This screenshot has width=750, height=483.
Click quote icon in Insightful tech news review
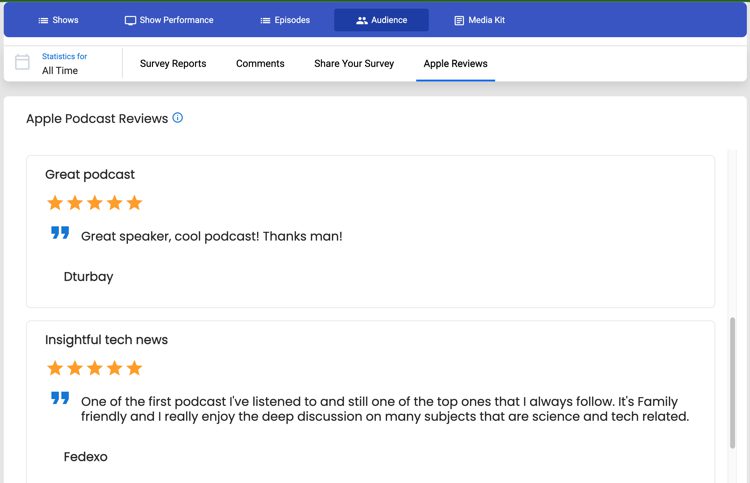(x=60, y=398)
